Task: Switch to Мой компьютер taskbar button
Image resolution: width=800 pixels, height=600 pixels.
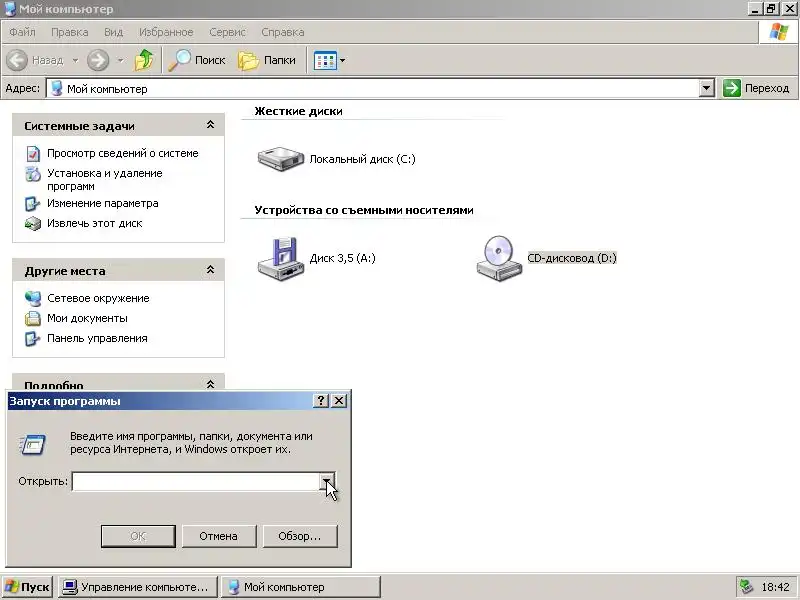Action: click(301, 587)
